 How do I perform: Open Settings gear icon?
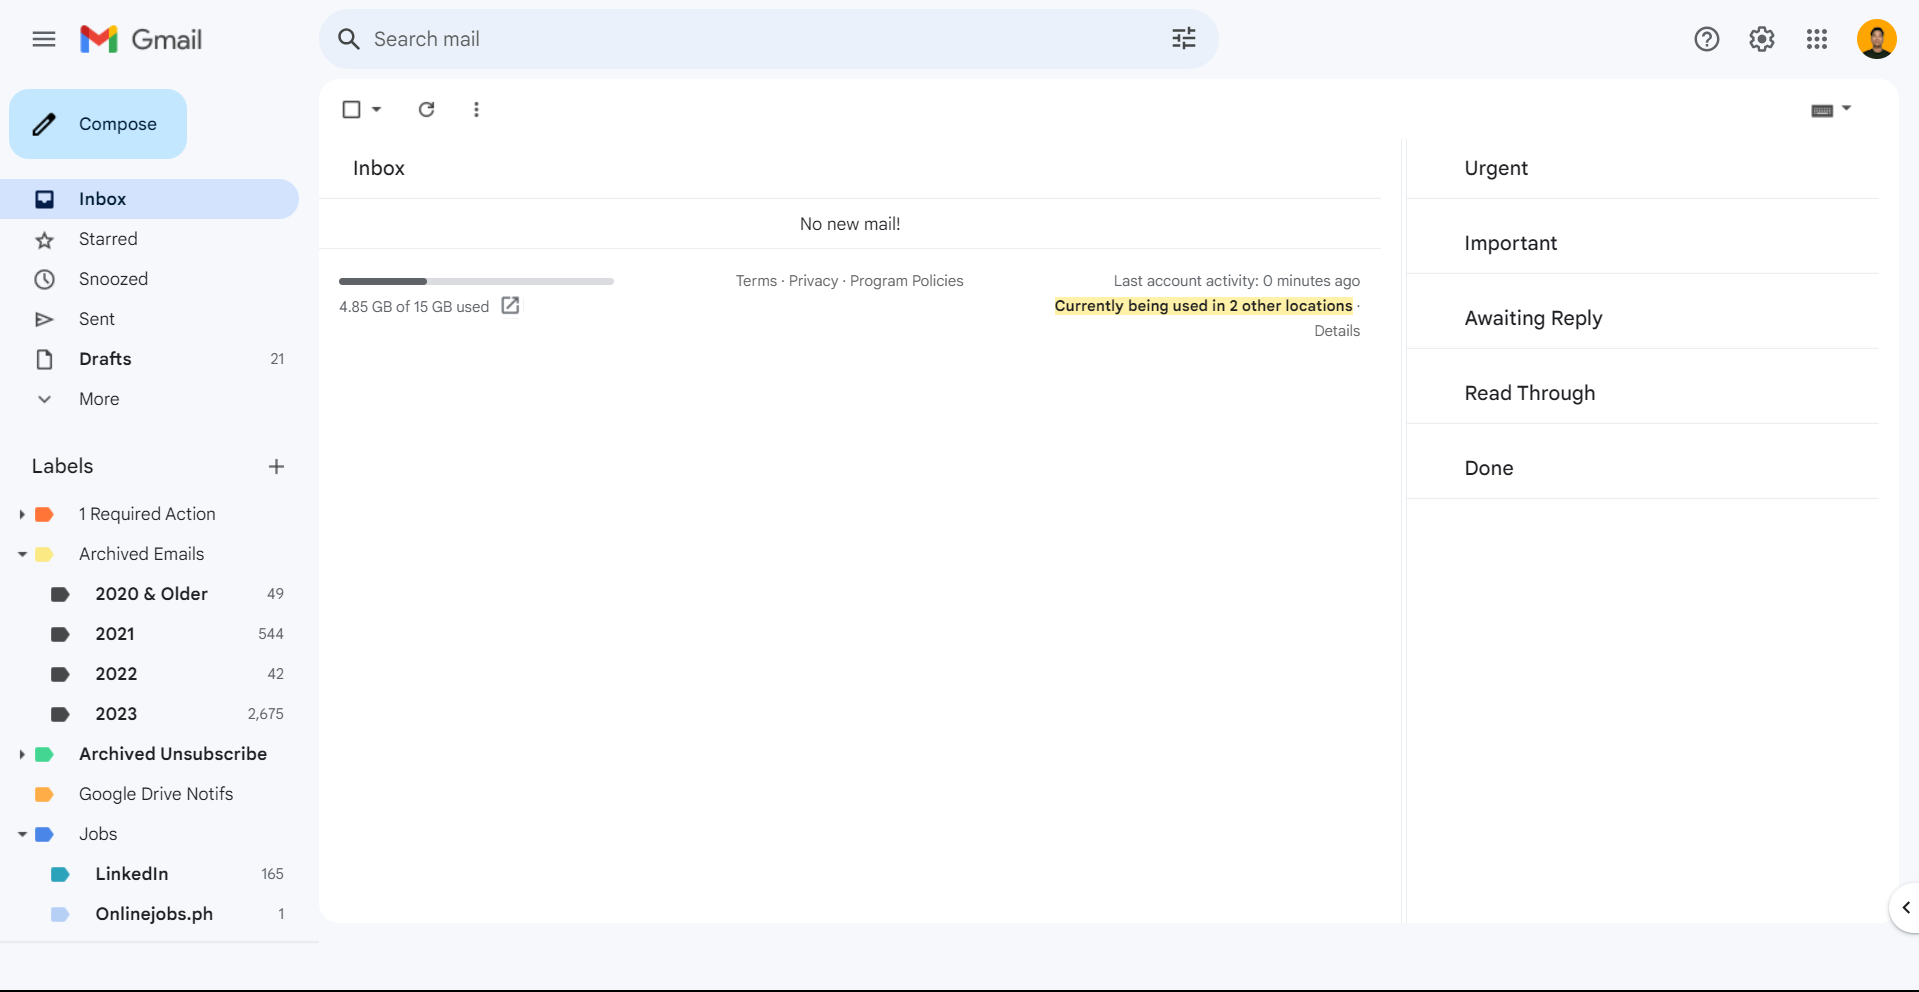click(x=1762, y=39)
